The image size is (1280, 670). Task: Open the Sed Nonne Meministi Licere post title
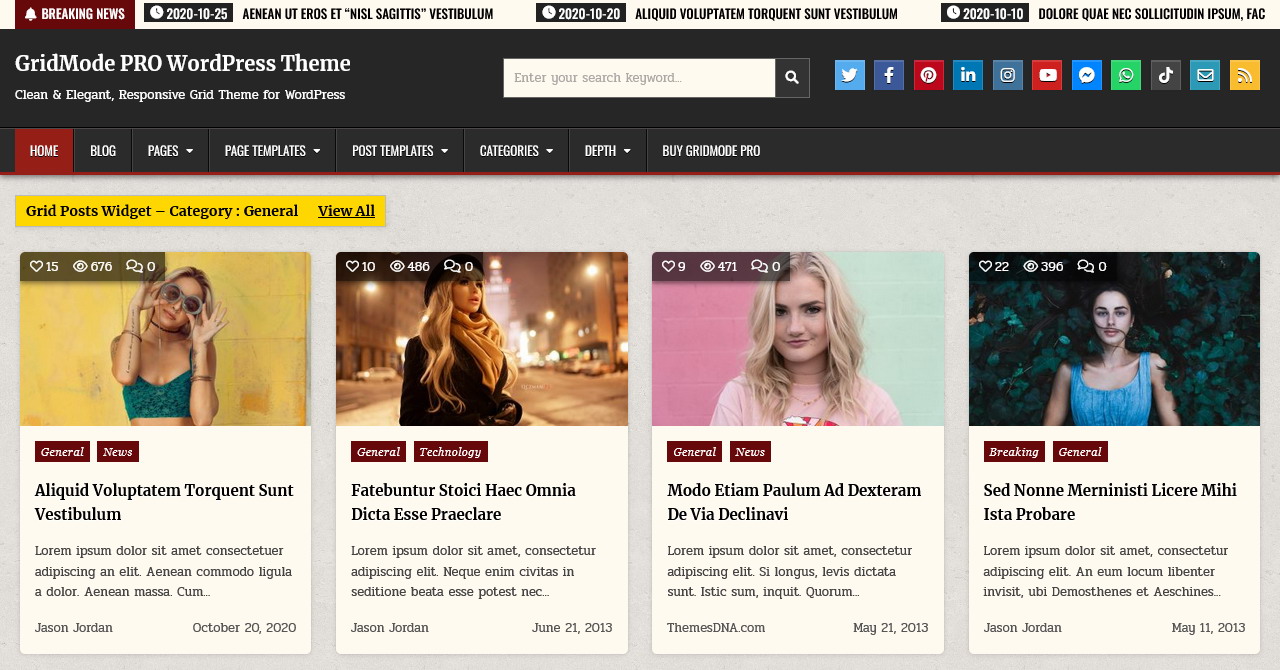1110,502
